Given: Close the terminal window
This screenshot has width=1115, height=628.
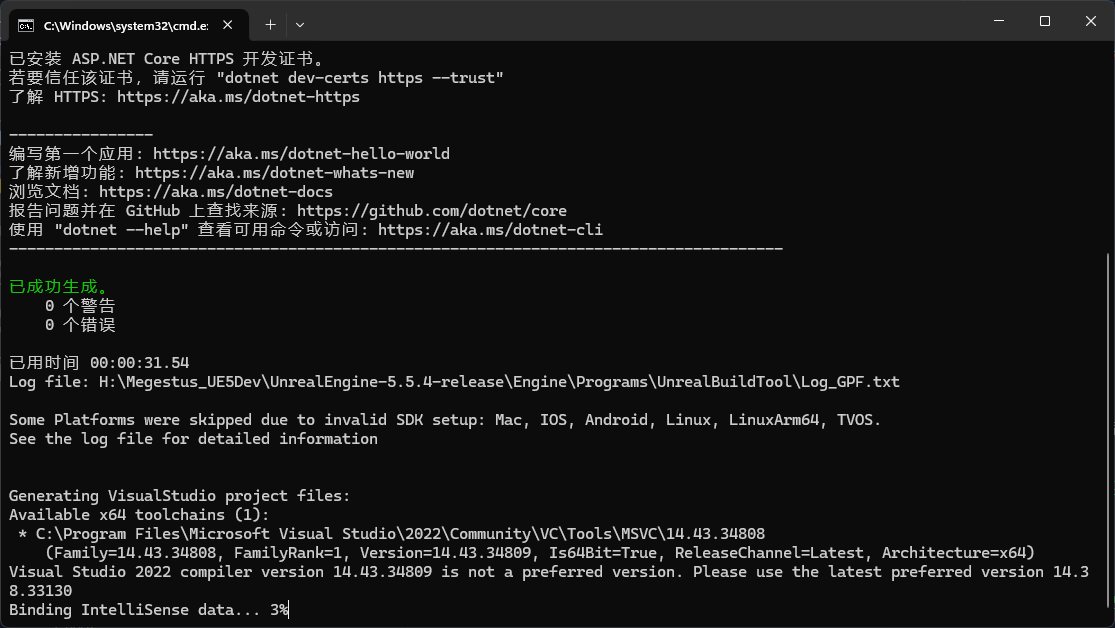Looking at the screenshot, I should click(1091, 21).
